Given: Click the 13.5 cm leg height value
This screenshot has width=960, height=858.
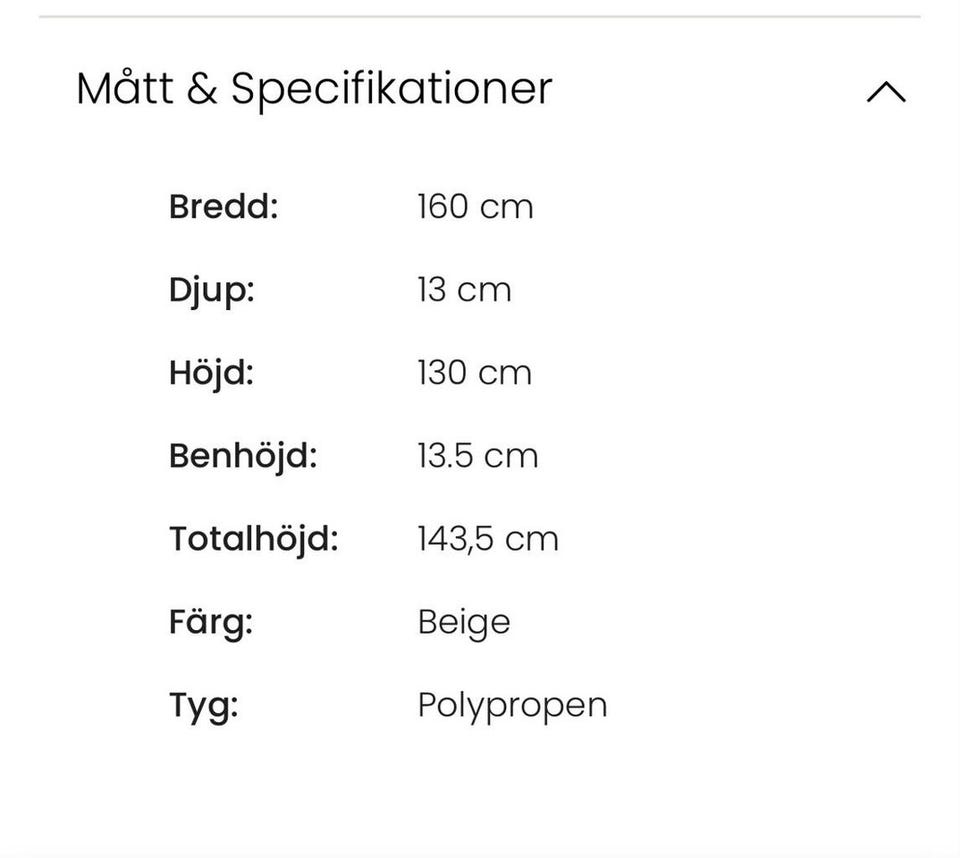Looking at the screenshot, I should [477, 456].
